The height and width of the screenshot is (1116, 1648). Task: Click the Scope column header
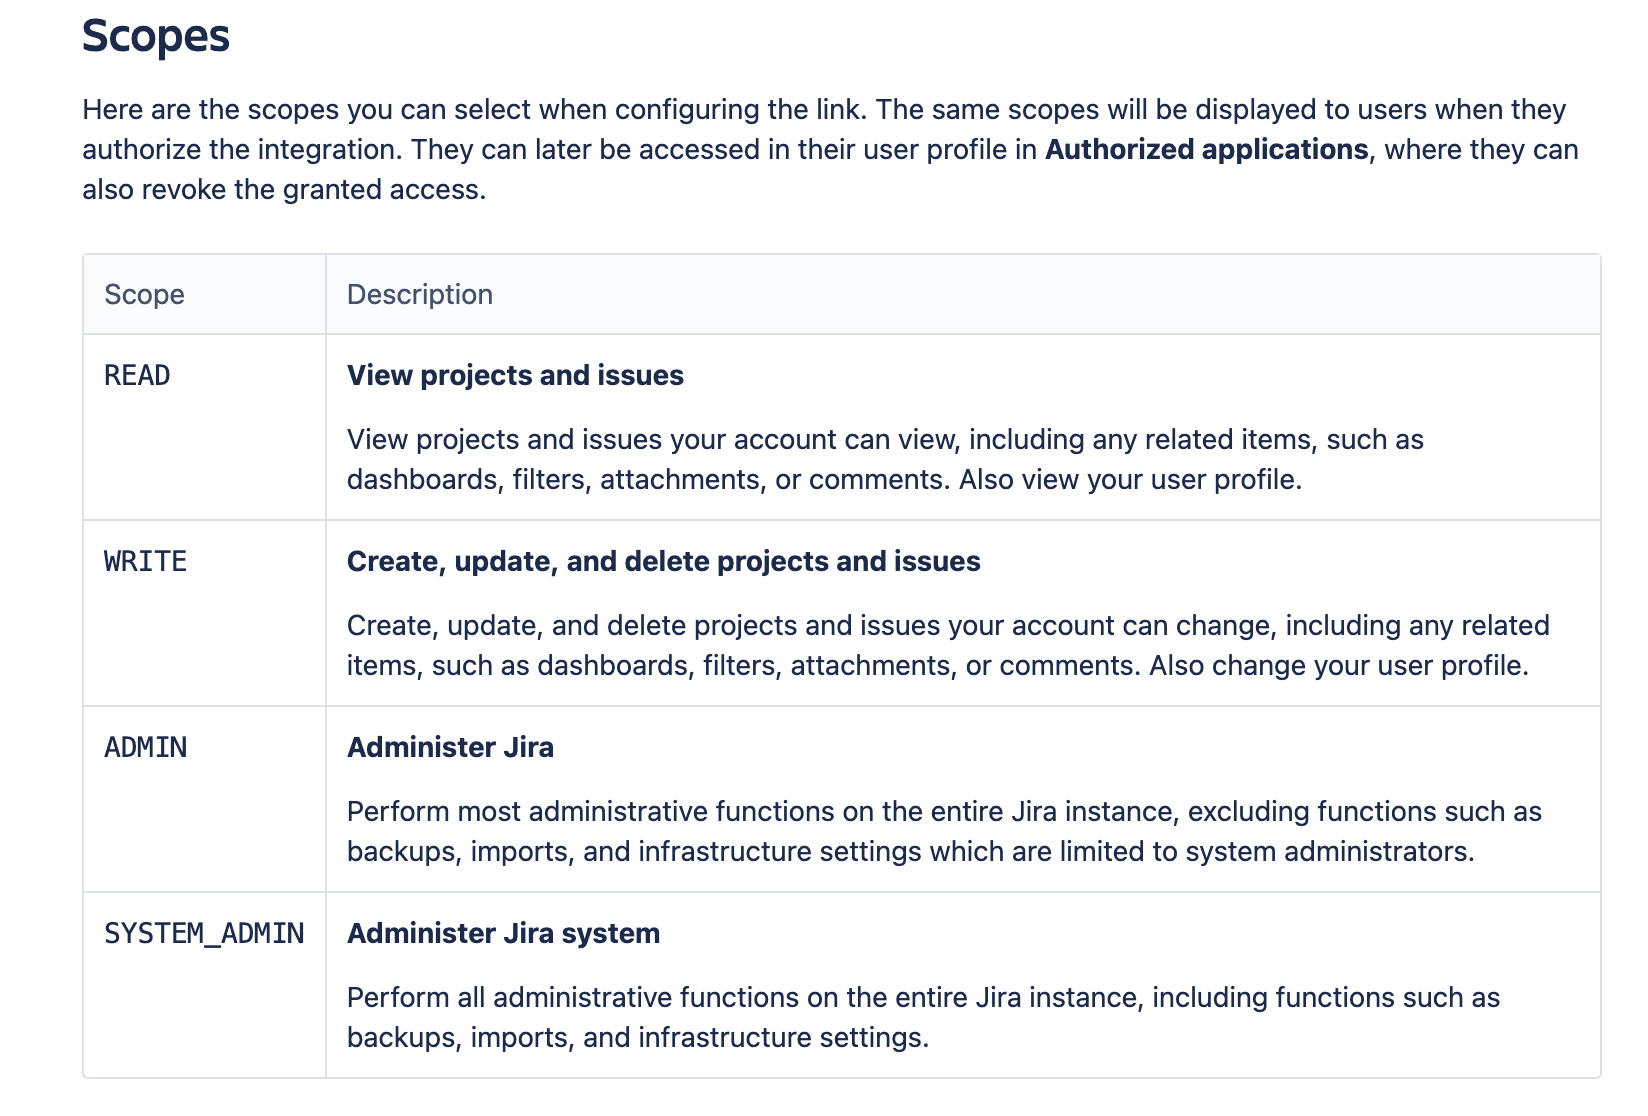tap(144, 294)
